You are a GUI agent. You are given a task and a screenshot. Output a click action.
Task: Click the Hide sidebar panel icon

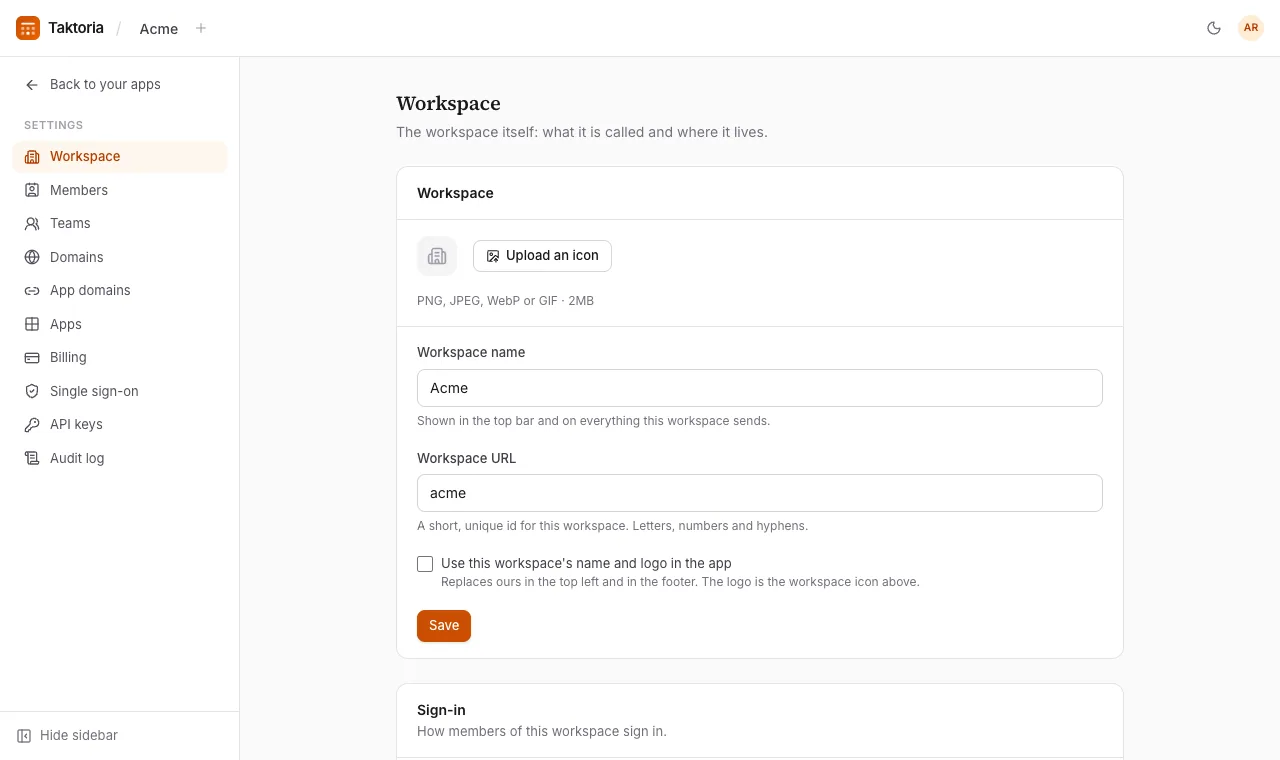tap(24, 736)
